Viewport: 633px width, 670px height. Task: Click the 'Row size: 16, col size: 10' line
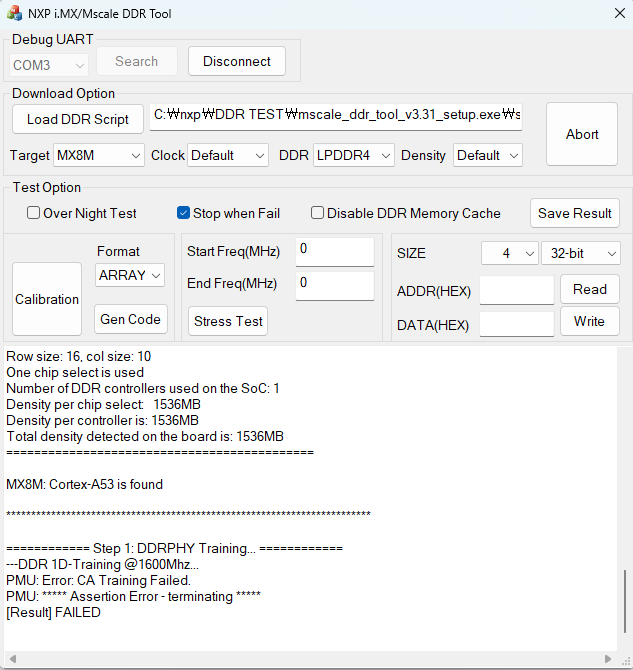[x=79, y=356]
